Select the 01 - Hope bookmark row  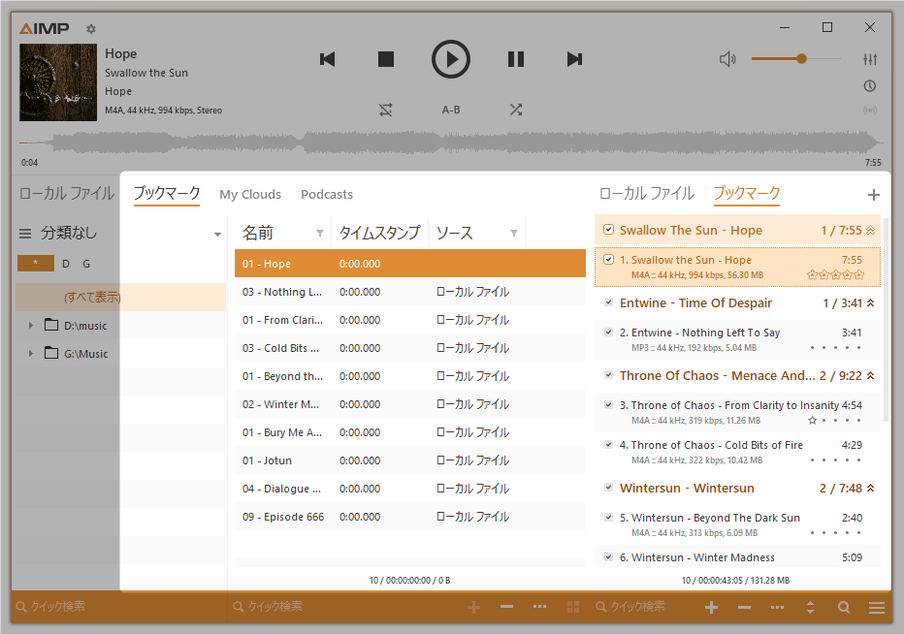click(x=410, y=263)
